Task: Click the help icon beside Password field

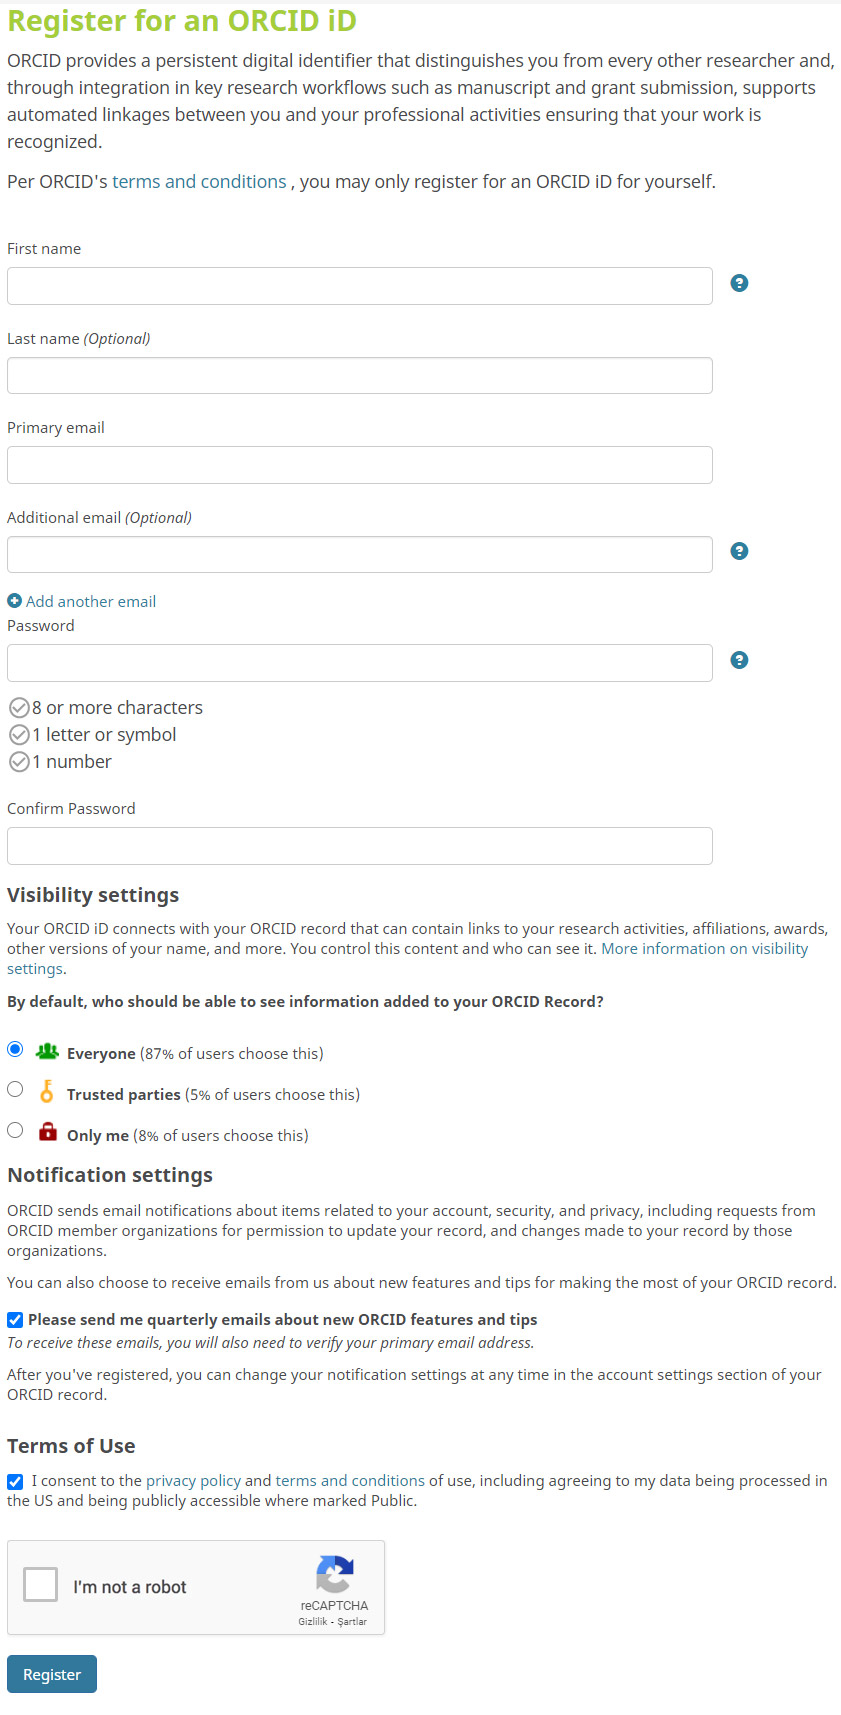Action: click(x=739, y=660)
